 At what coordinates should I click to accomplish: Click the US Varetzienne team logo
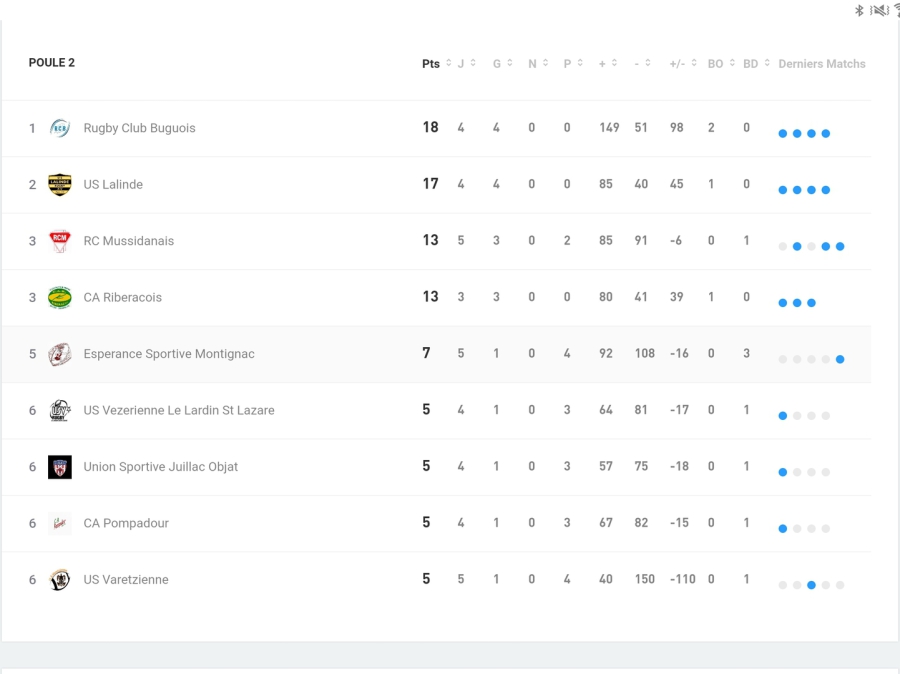(60, 580)
